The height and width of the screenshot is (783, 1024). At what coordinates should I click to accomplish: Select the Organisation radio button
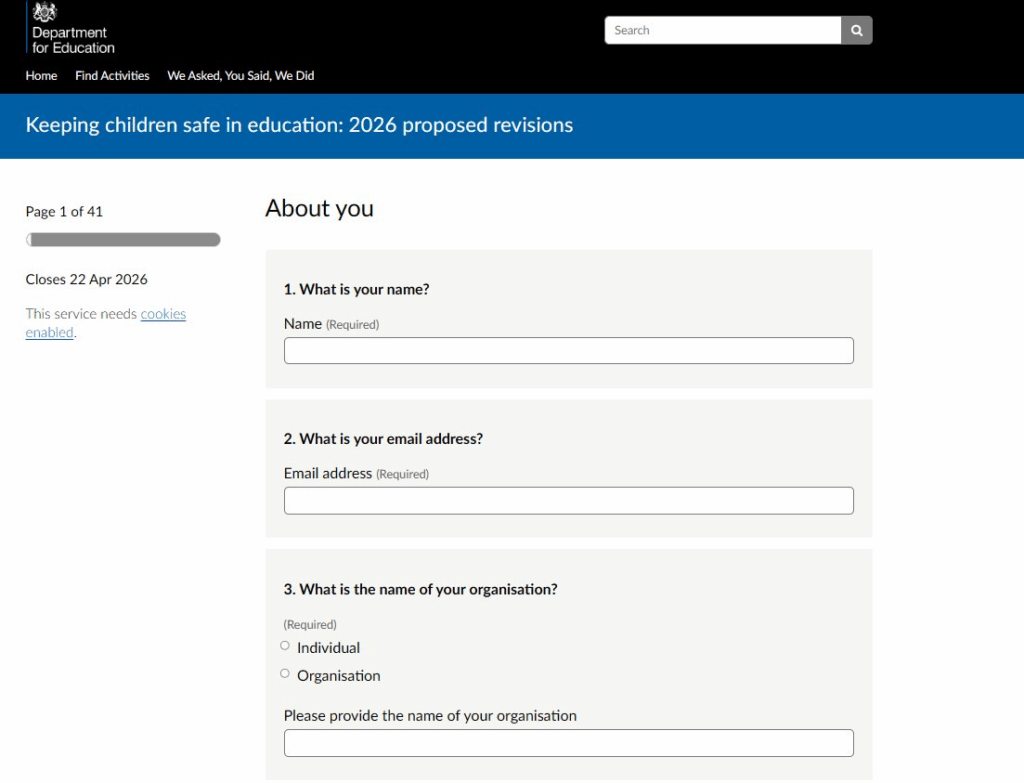click(x=285, y=674)
